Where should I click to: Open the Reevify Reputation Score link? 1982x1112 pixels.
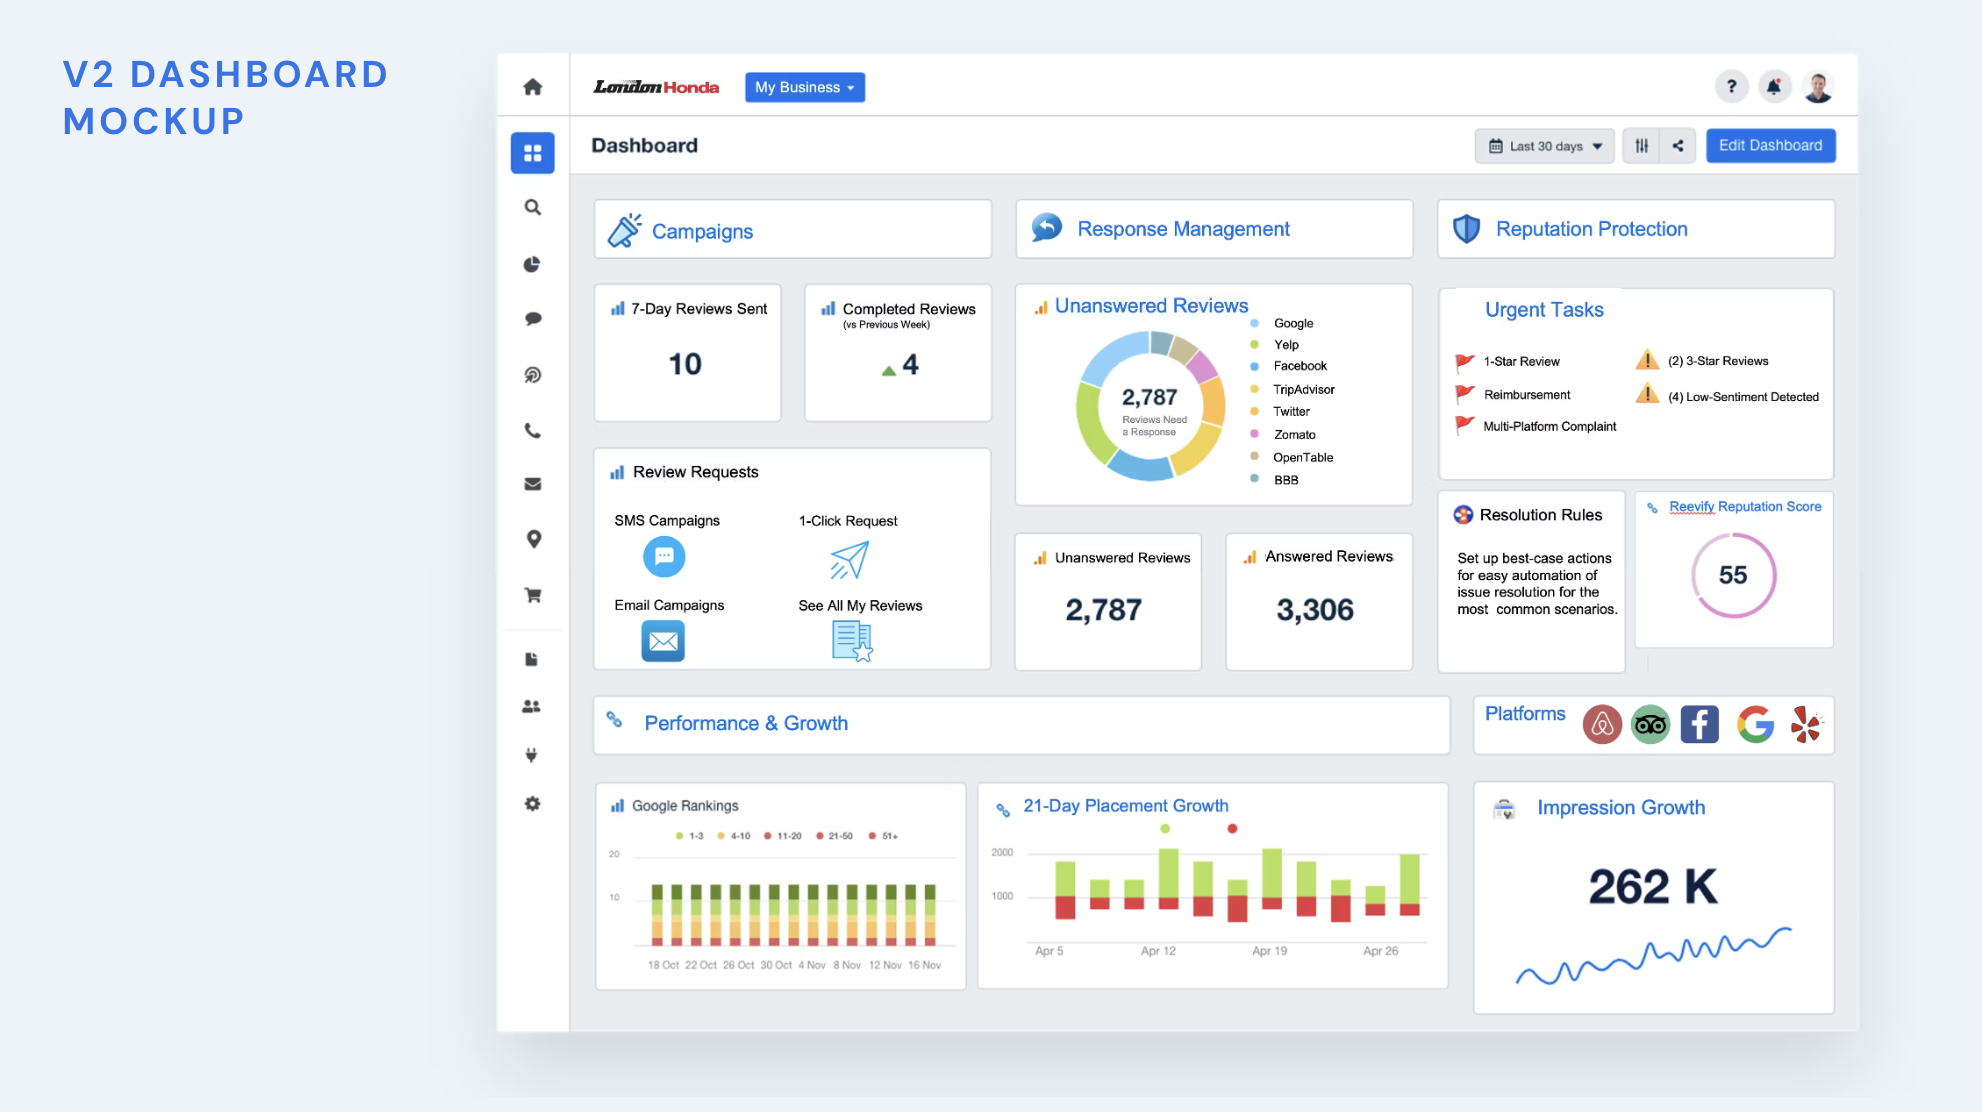(1744, 507)
